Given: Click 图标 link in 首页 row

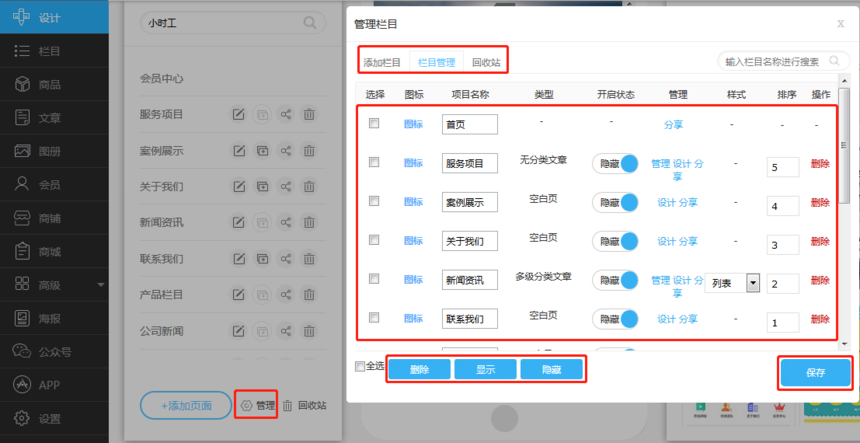Looking at the screenshot, I should pos(414,124).
